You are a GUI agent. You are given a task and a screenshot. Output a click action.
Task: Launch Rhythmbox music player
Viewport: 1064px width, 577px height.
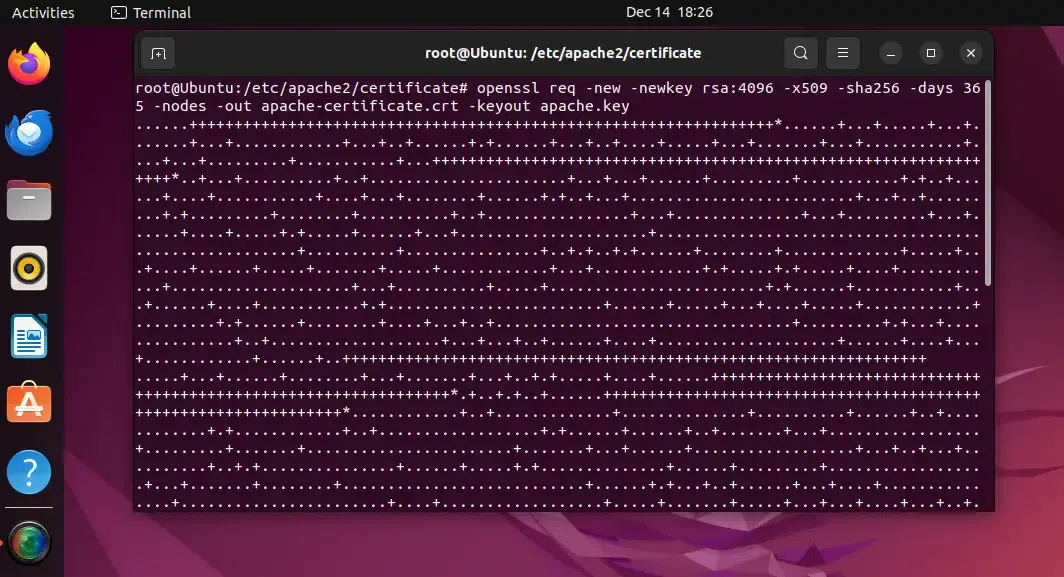[x=29, y=268]
